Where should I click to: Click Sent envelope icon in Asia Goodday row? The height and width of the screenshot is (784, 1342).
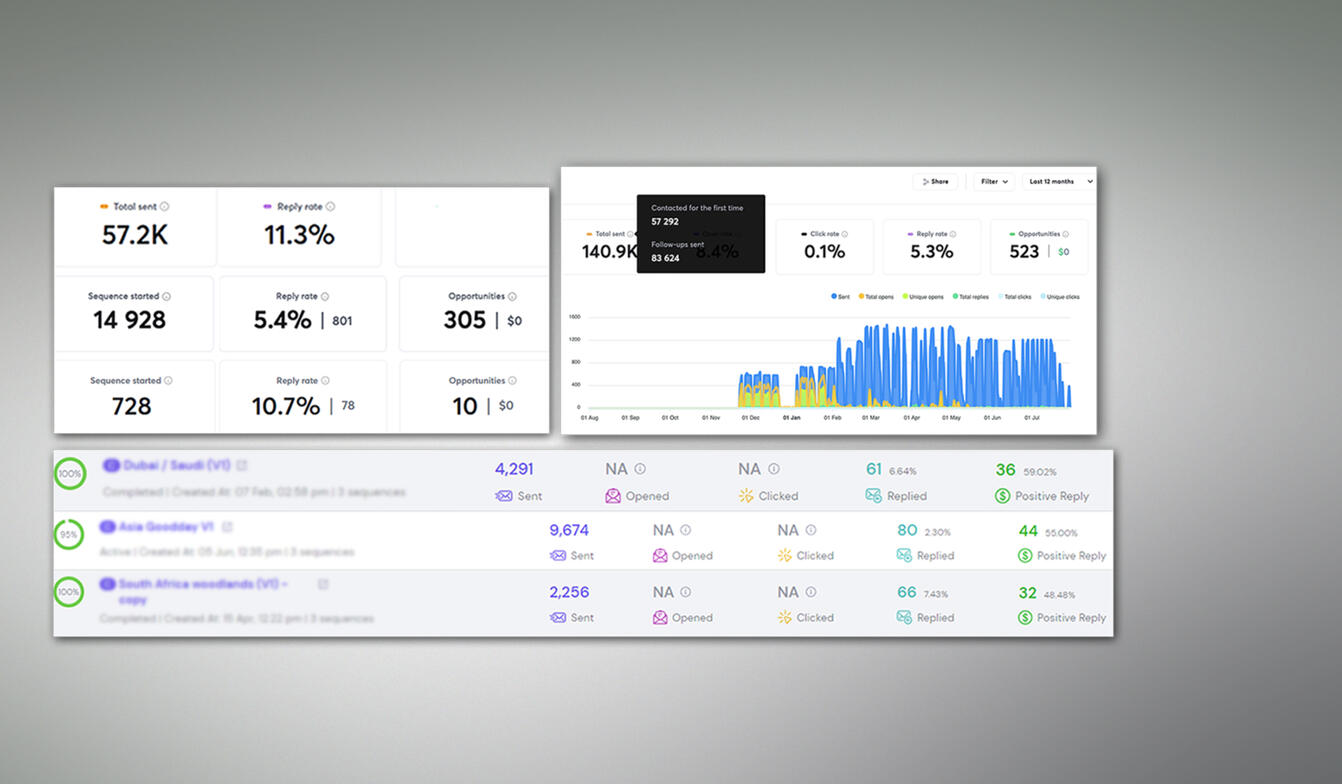coord(558,556)
